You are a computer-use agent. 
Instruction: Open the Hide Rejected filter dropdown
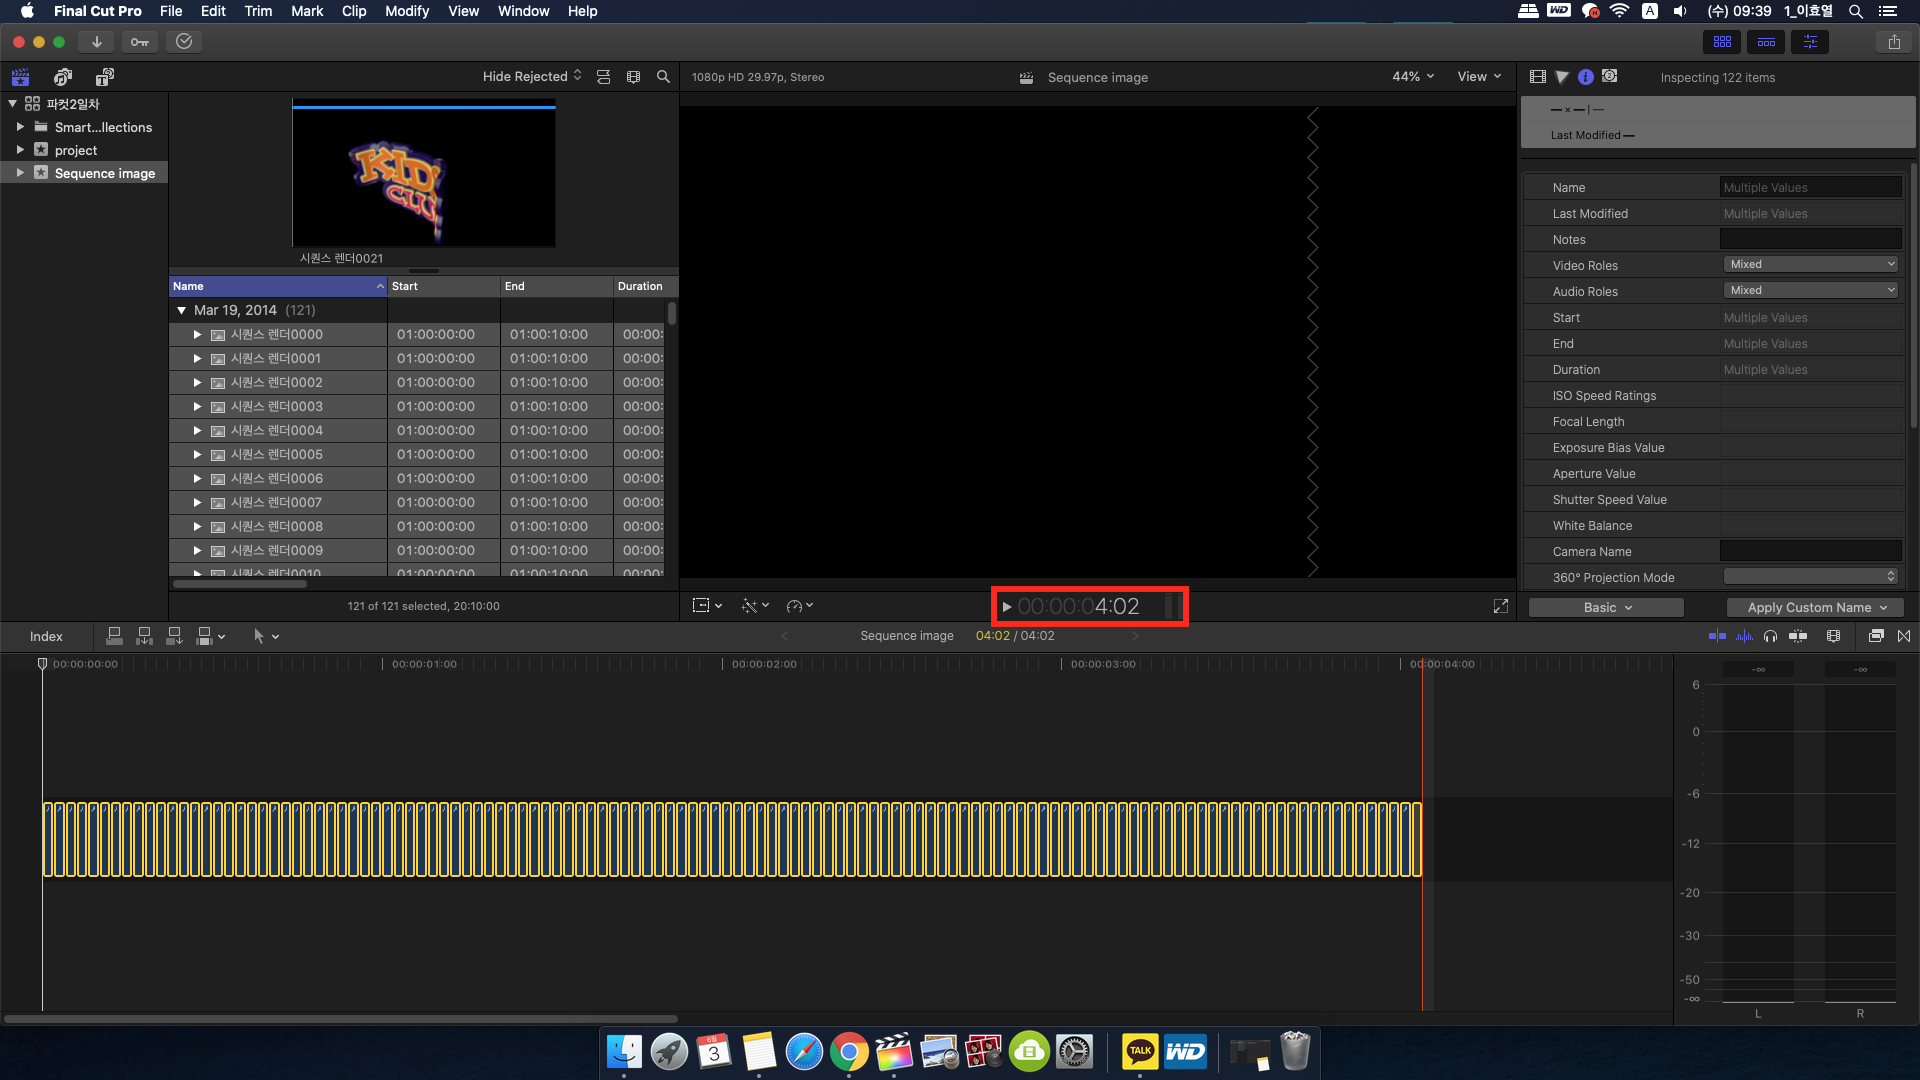532,77
